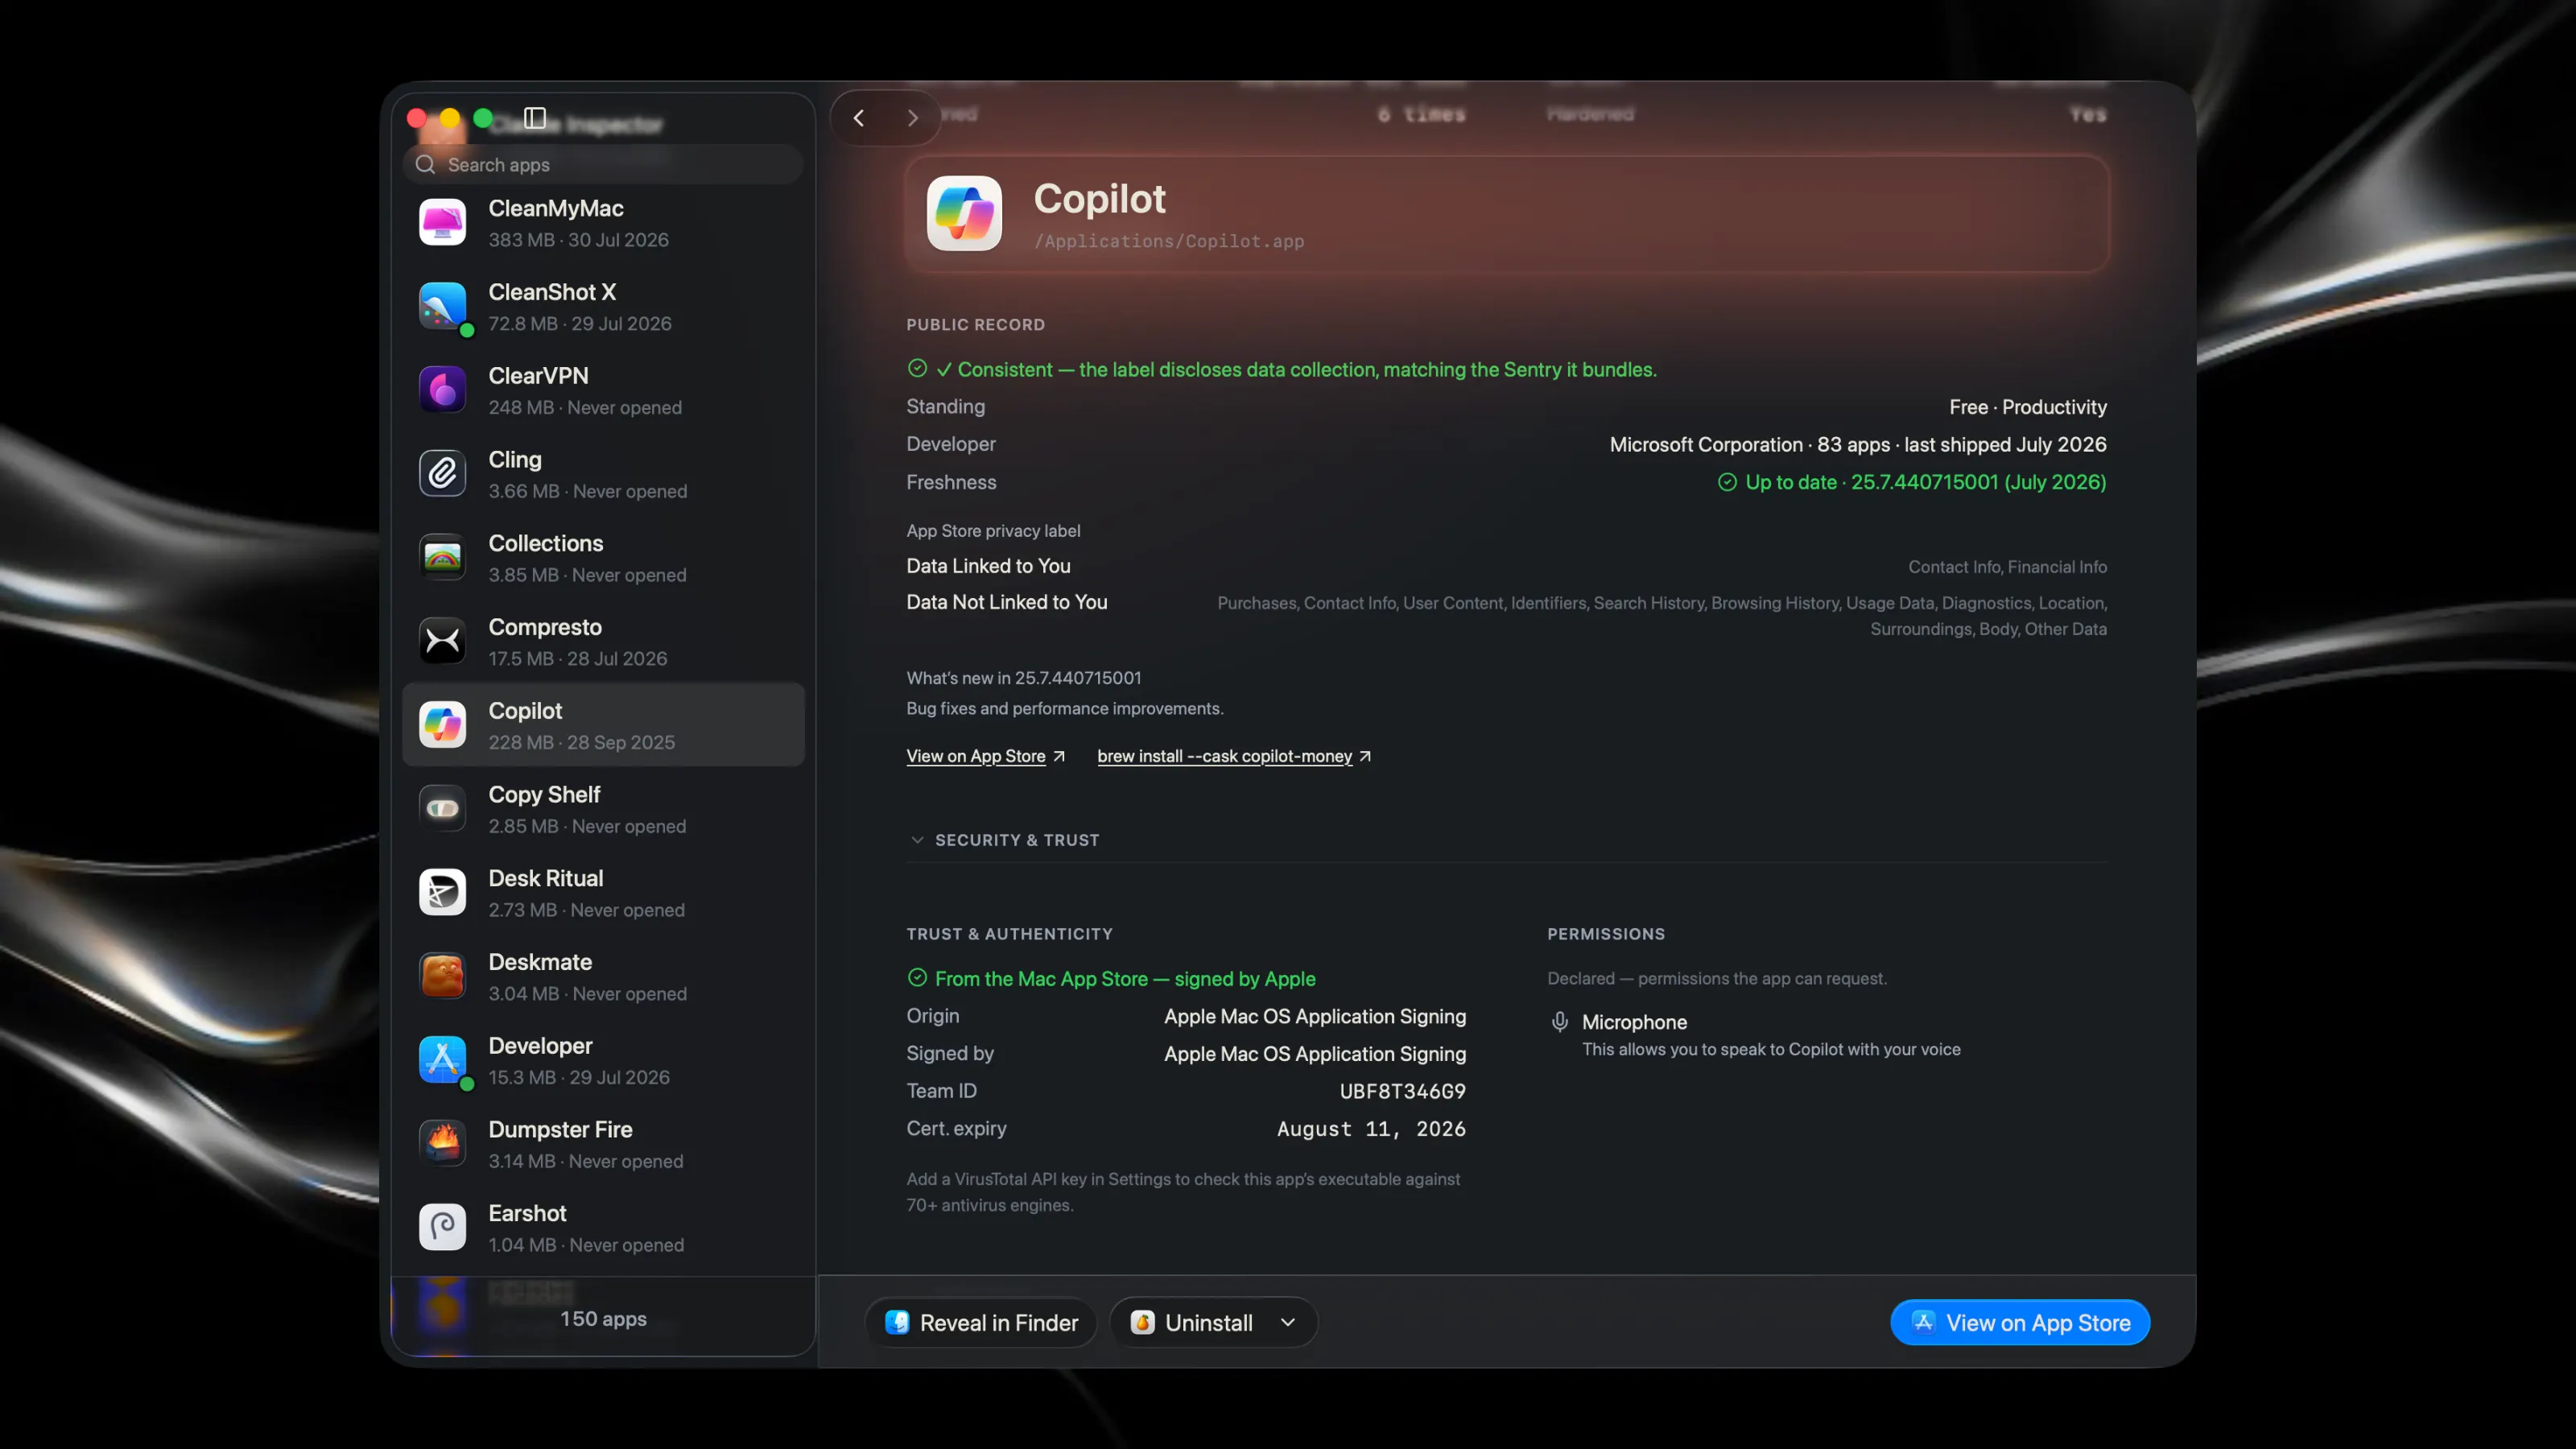
Task: Select Earshot in the app list
Action: click(603, 1228)
